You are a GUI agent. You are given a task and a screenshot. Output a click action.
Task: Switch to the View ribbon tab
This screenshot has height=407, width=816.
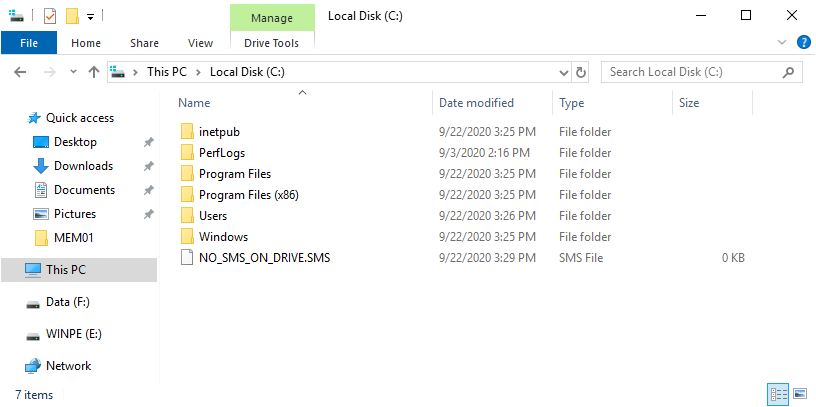tap(200, 43)
